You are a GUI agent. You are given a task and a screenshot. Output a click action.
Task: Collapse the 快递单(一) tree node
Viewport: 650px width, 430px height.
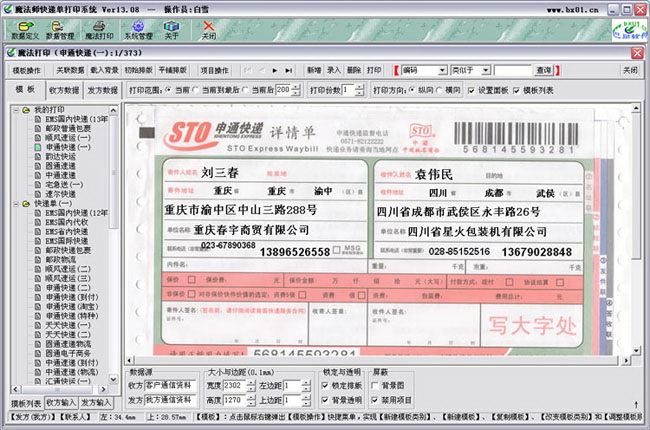pyautogui.click(x=16, y=204)
